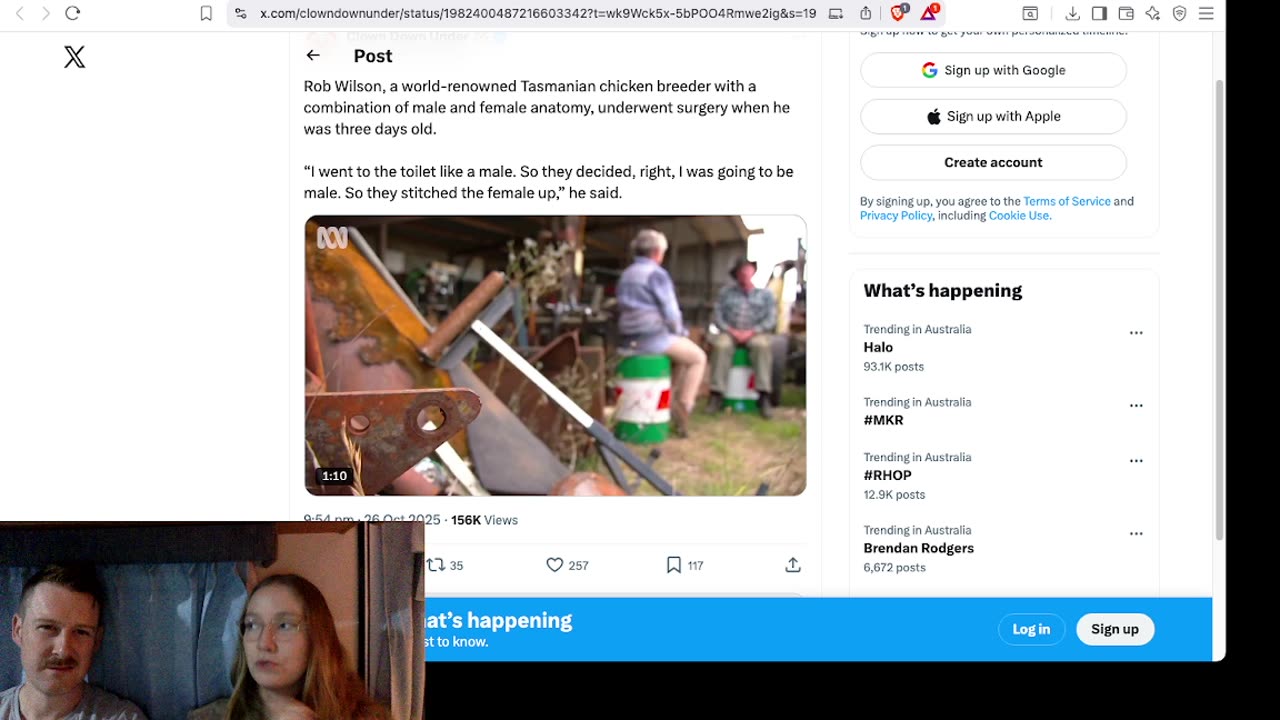Open the VPN shield icon
This screenshot has height=720, width=1280.
[x=1179, y=13]
